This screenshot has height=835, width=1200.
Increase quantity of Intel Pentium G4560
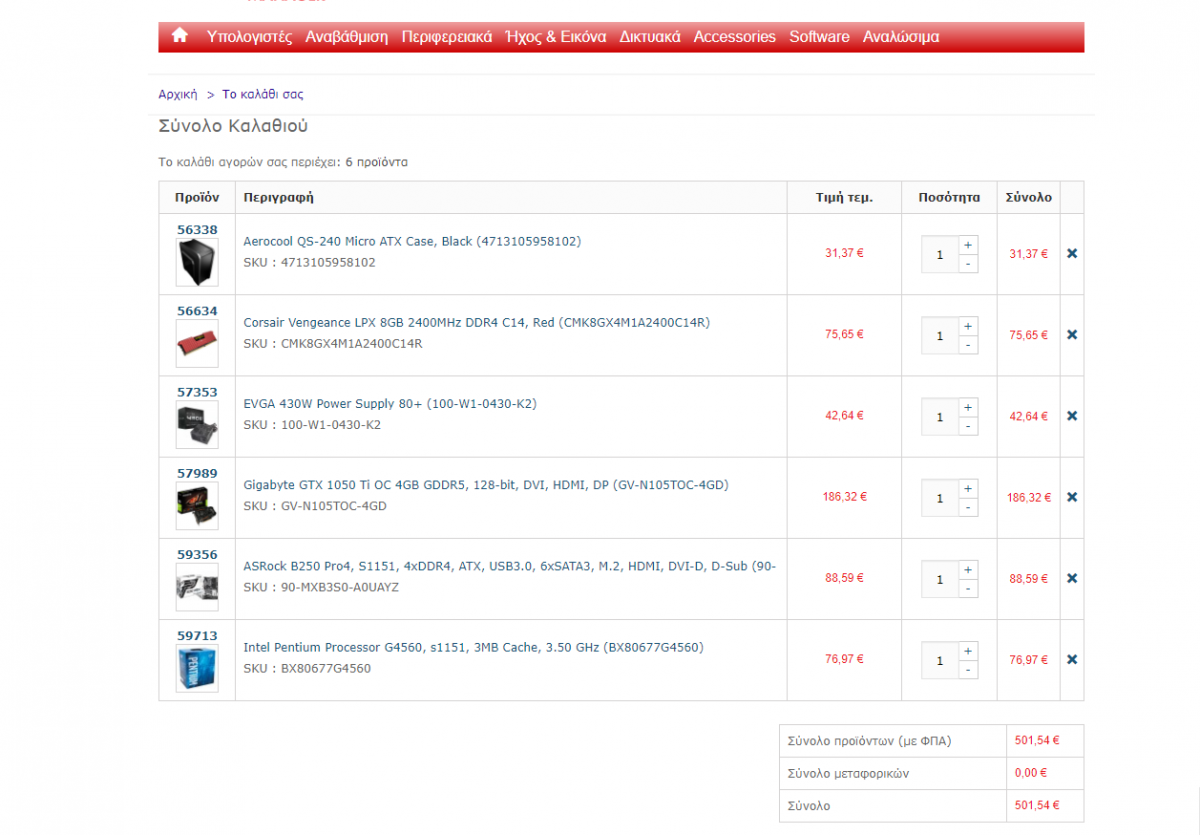[968, 650]
